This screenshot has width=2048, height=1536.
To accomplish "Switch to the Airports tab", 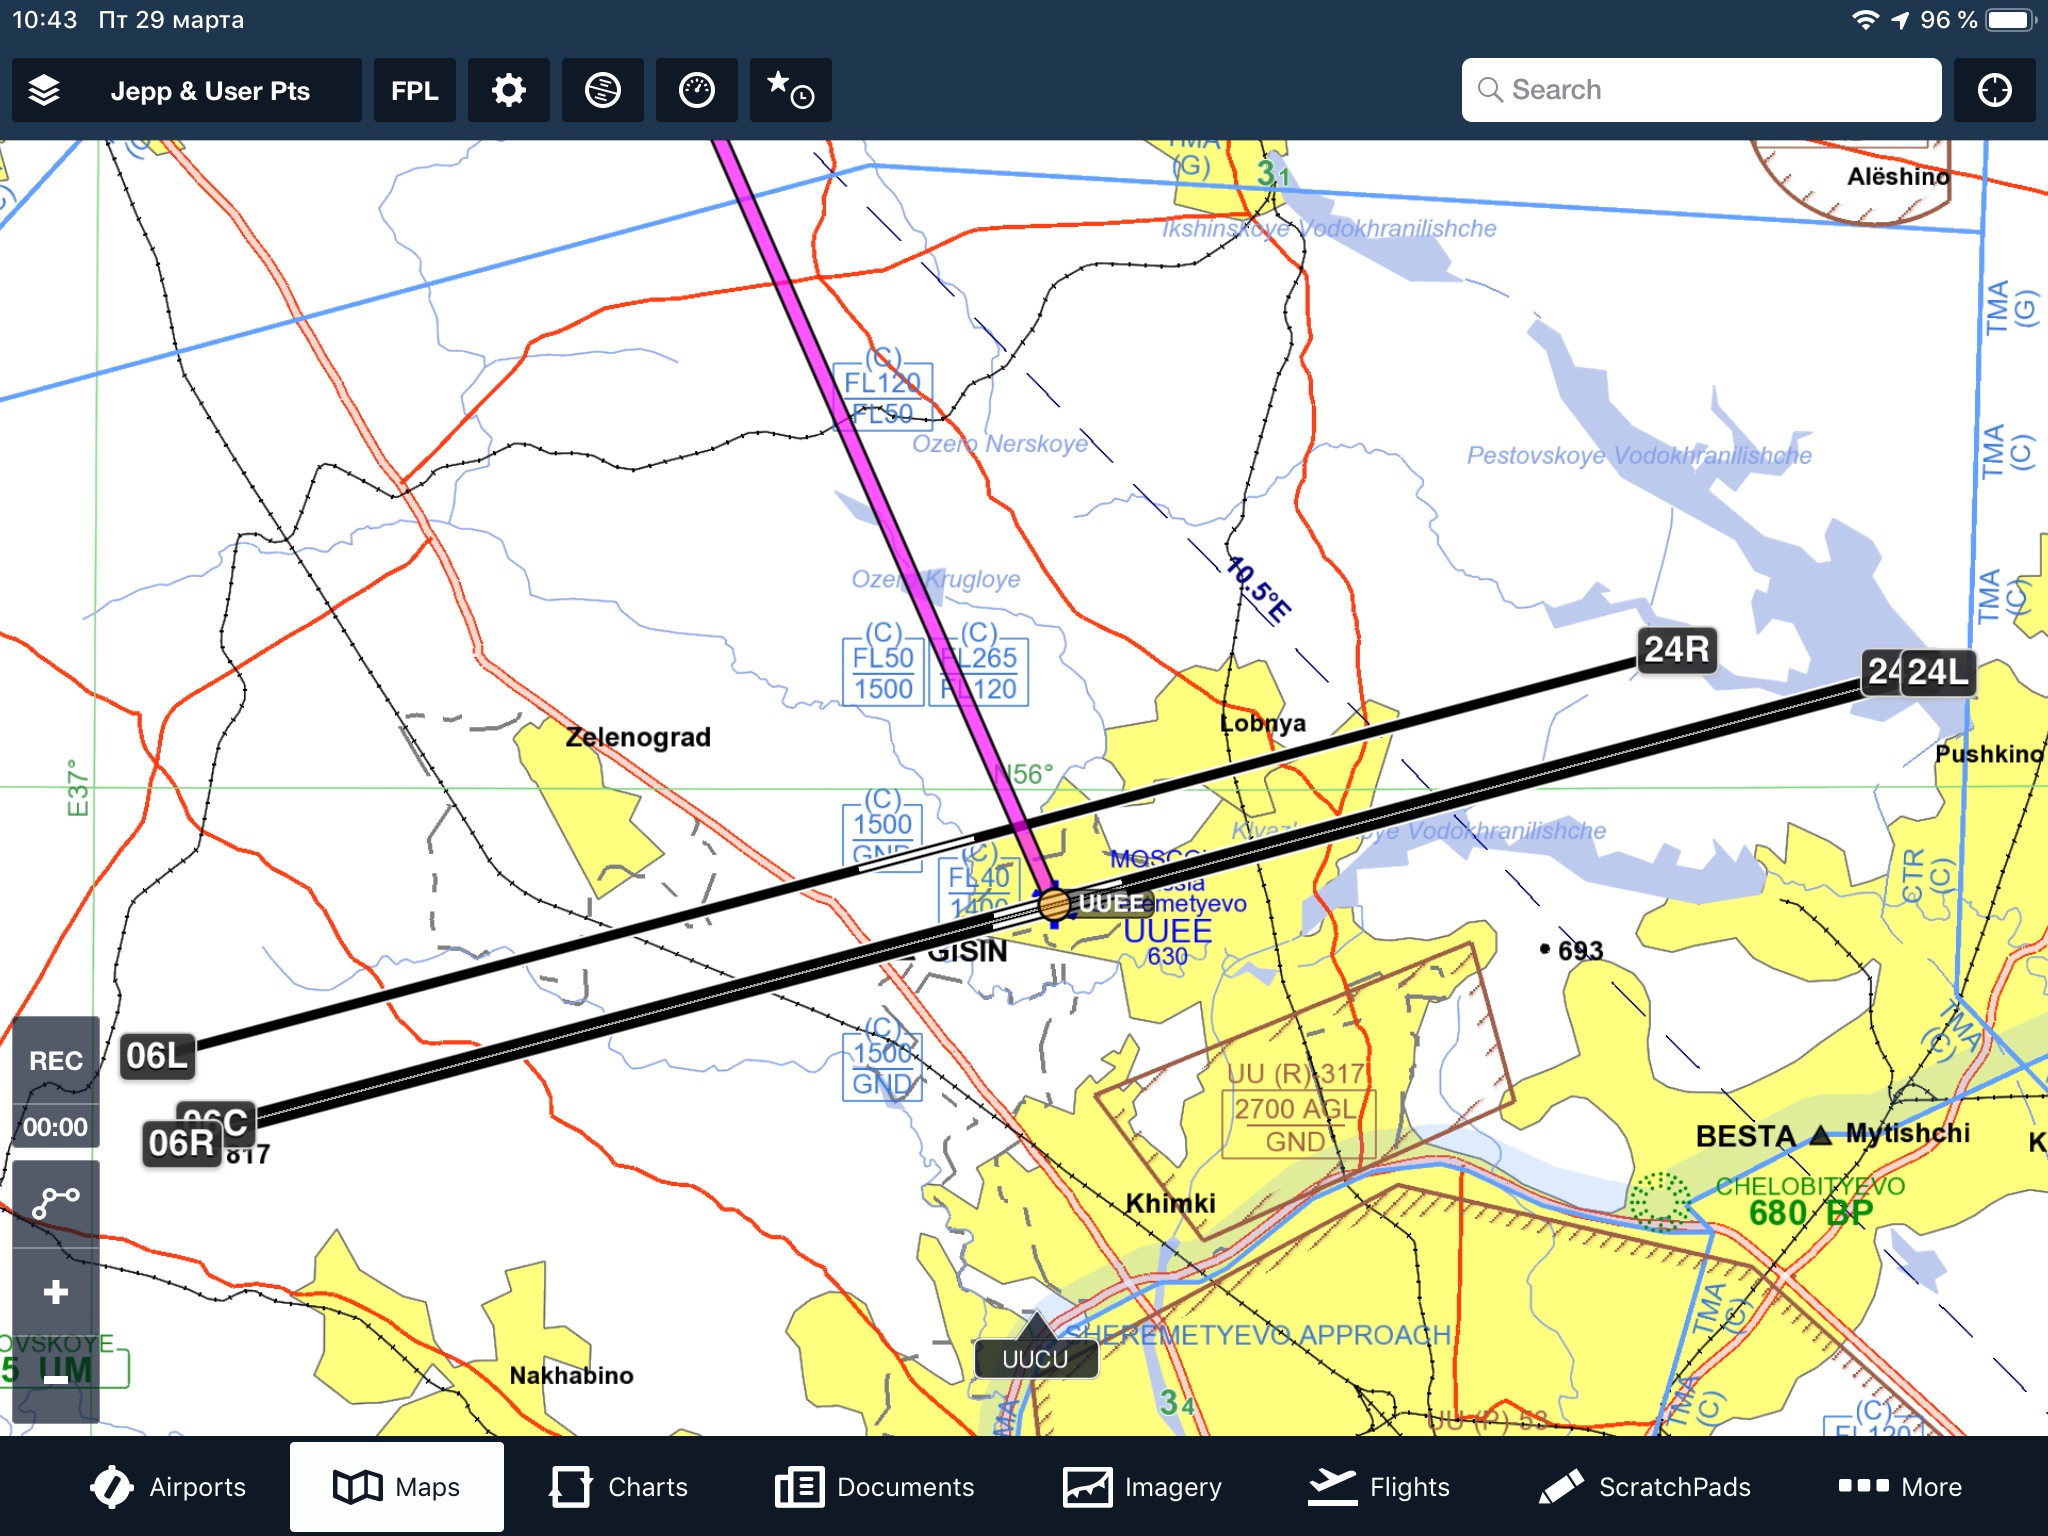I will tap(168, 1487).
